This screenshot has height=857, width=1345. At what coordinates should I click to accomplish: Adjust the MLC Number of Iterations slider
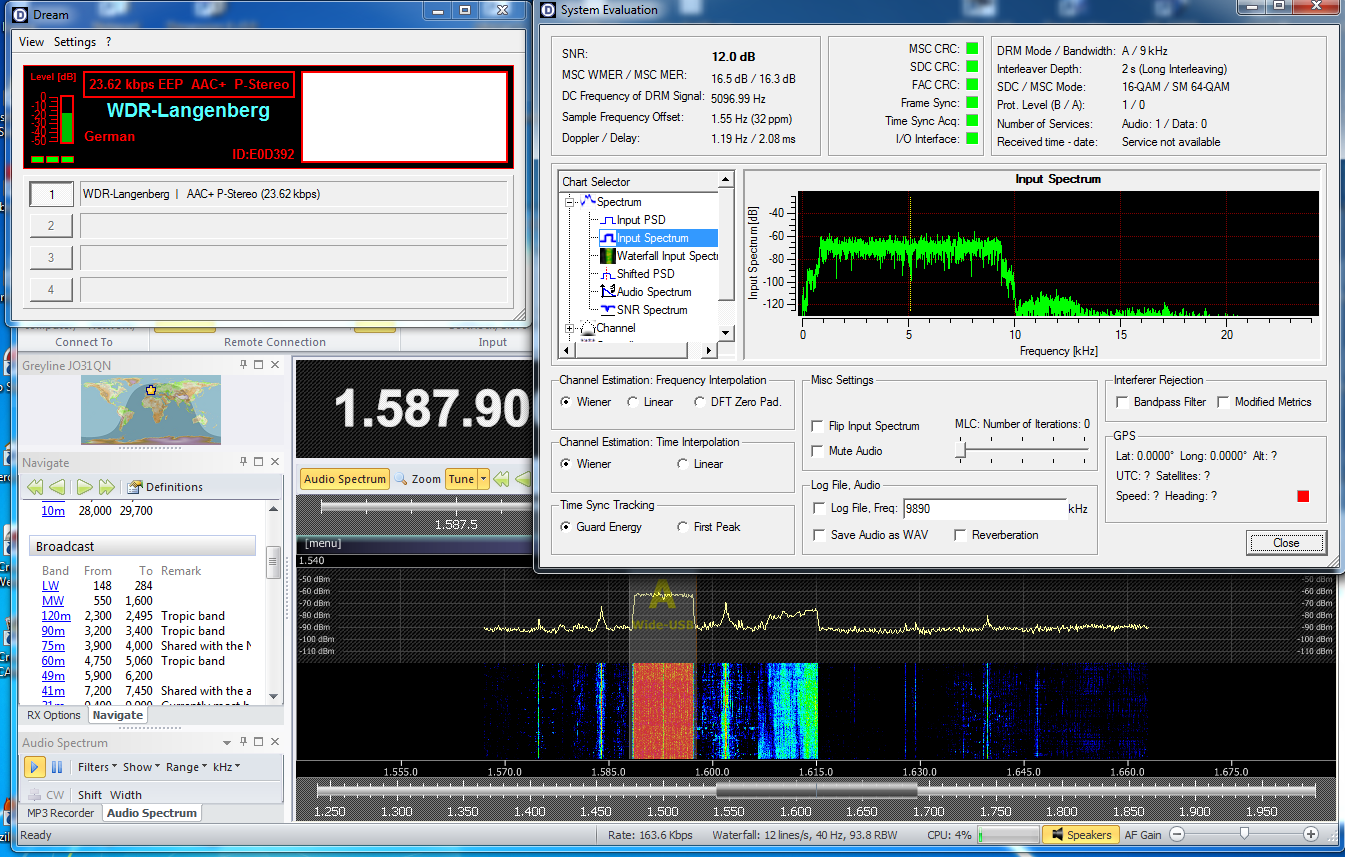(x=961, y=451)
